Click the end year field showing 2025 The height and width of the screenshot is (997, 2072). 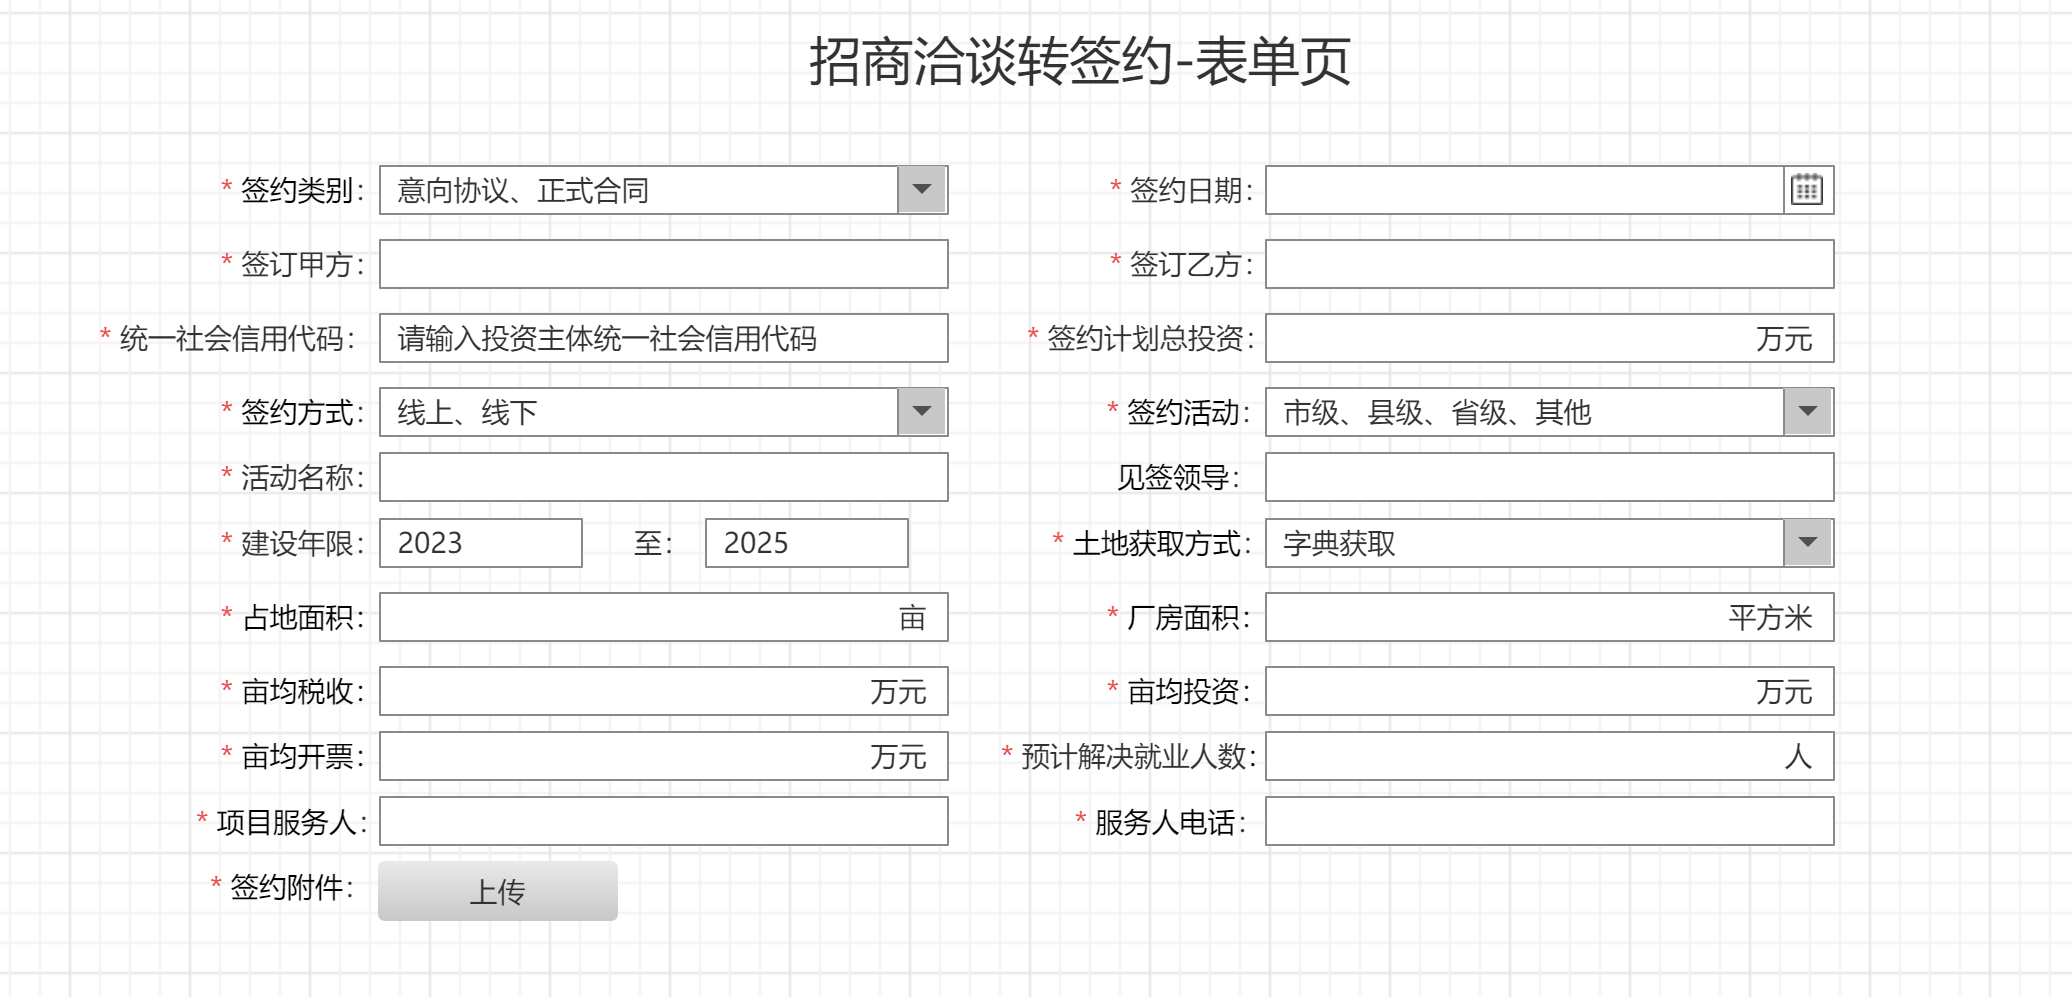806,543
